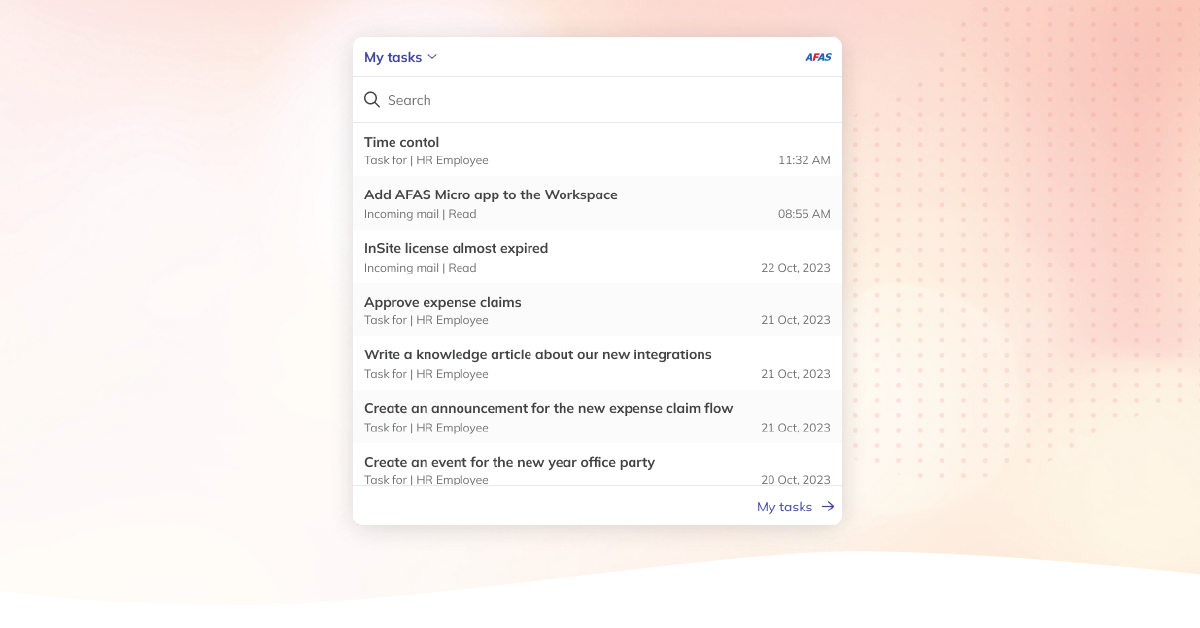Image resolution: width=1200 pixels, height=628 pixels.
Task: Expand the My tasks chevron in header
Action: [432, 57]
